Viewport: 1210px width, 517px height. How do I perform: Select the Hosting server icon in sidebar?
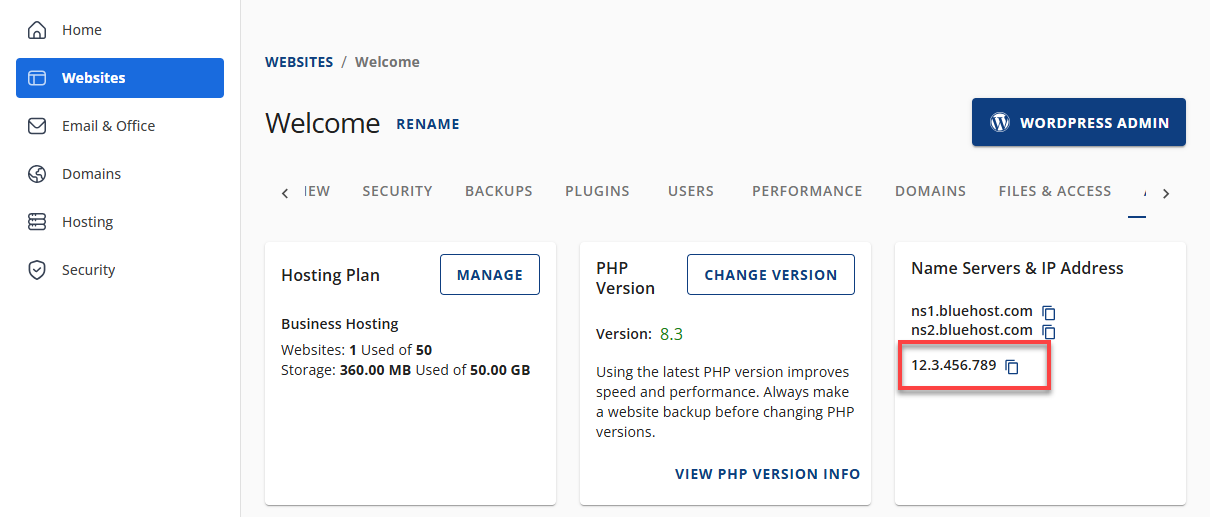pos(37,222)
